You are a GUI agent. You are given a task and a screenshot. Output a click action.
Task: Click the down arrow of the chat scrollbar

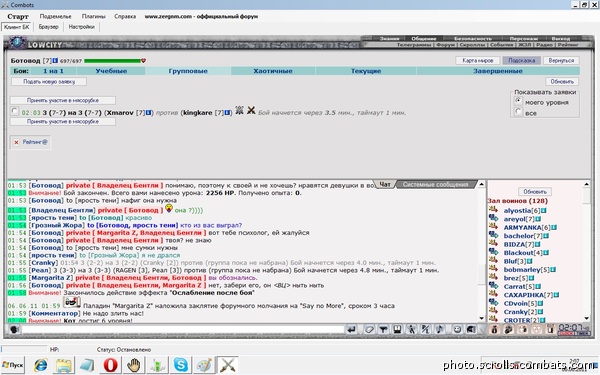(x=482, y=318)
